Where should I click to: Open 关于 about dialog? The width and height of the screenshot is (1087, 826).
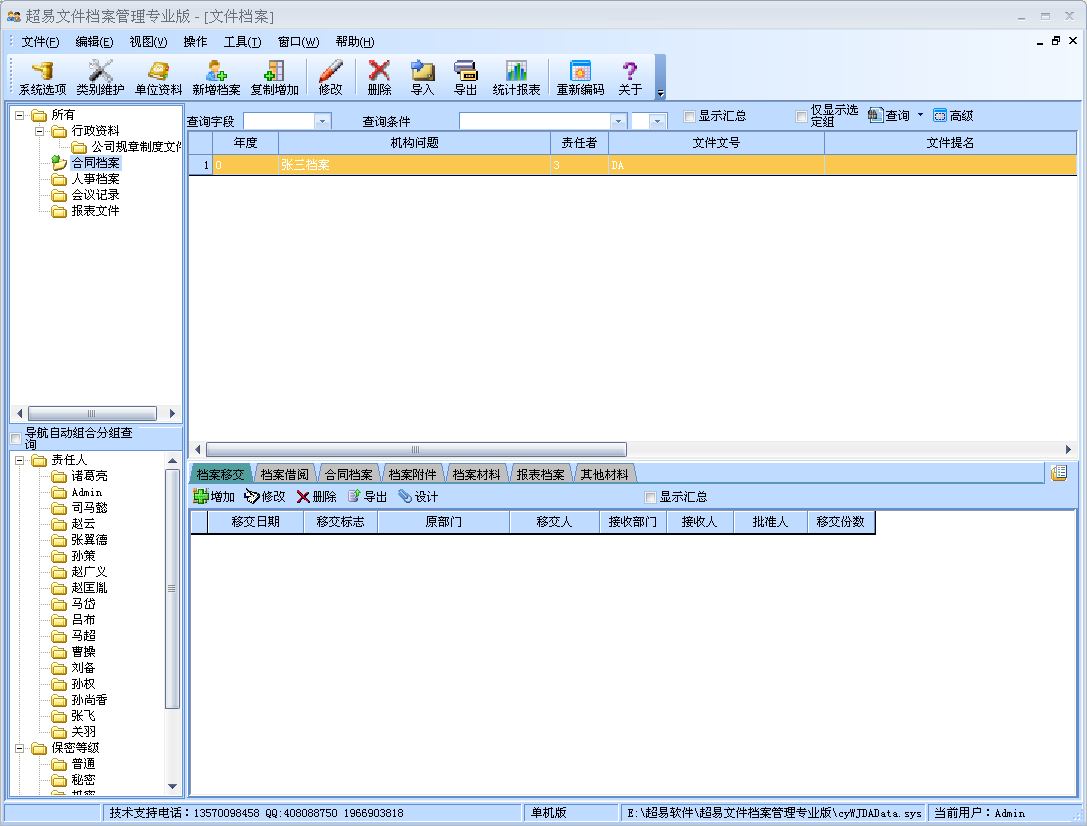(x=630, y=78)
